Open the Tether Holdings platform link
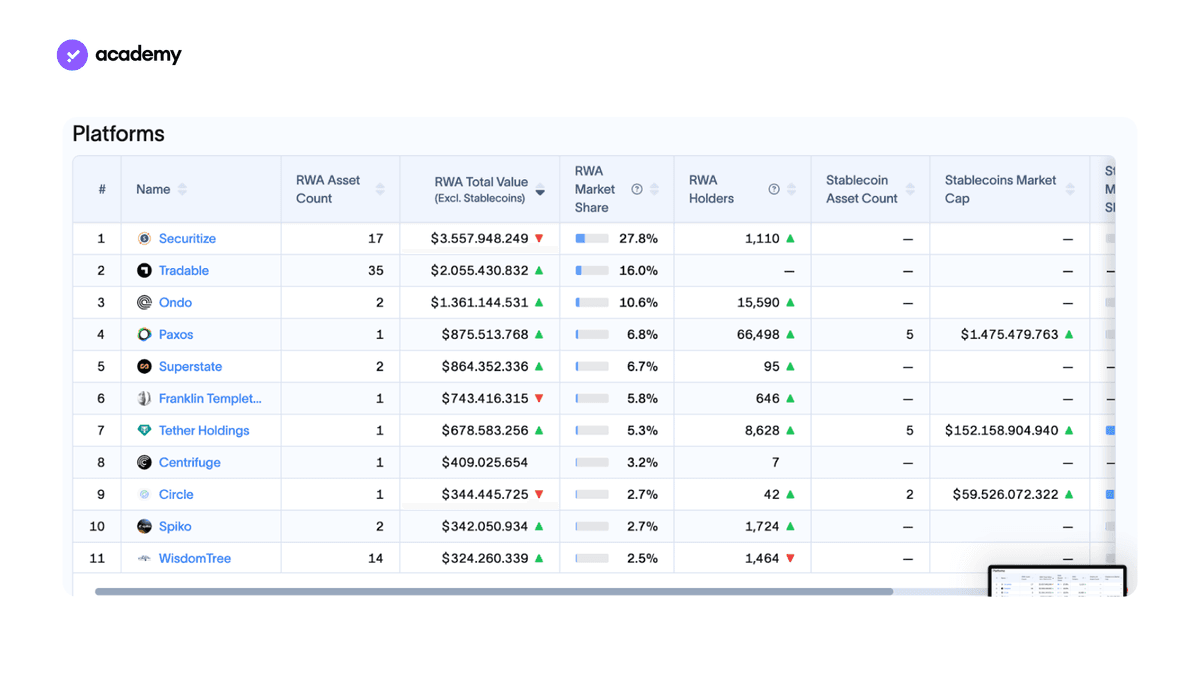Screen dimensions: 1200x675 [204, 430]
